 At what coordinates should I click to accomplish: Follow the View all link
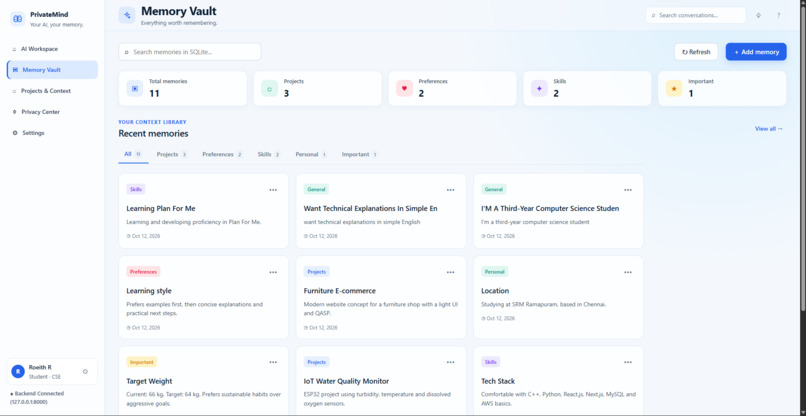768,129
